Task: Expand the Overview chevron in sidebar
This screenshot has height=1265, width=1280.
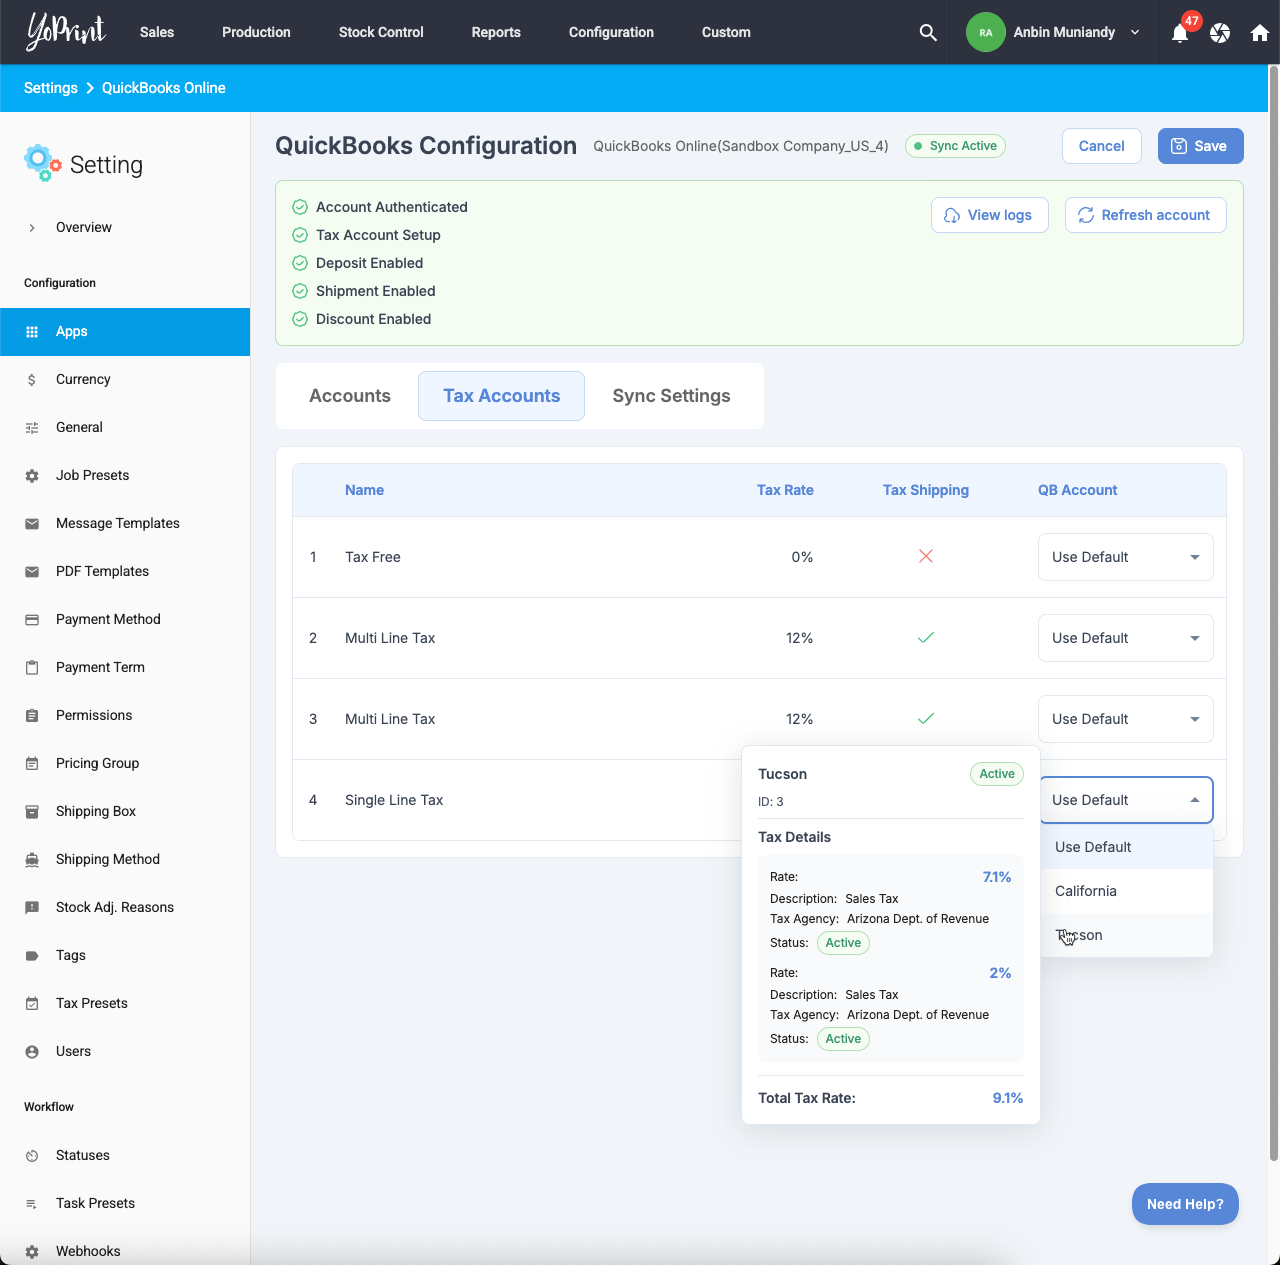Action: coord(32,227)
